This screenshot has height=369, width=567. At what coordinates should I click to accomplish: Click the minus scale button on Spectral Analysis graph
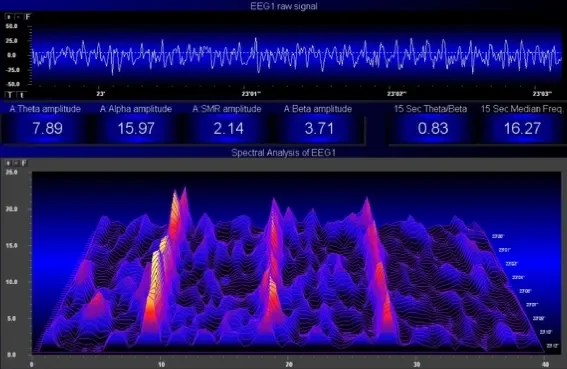(16, 163)
